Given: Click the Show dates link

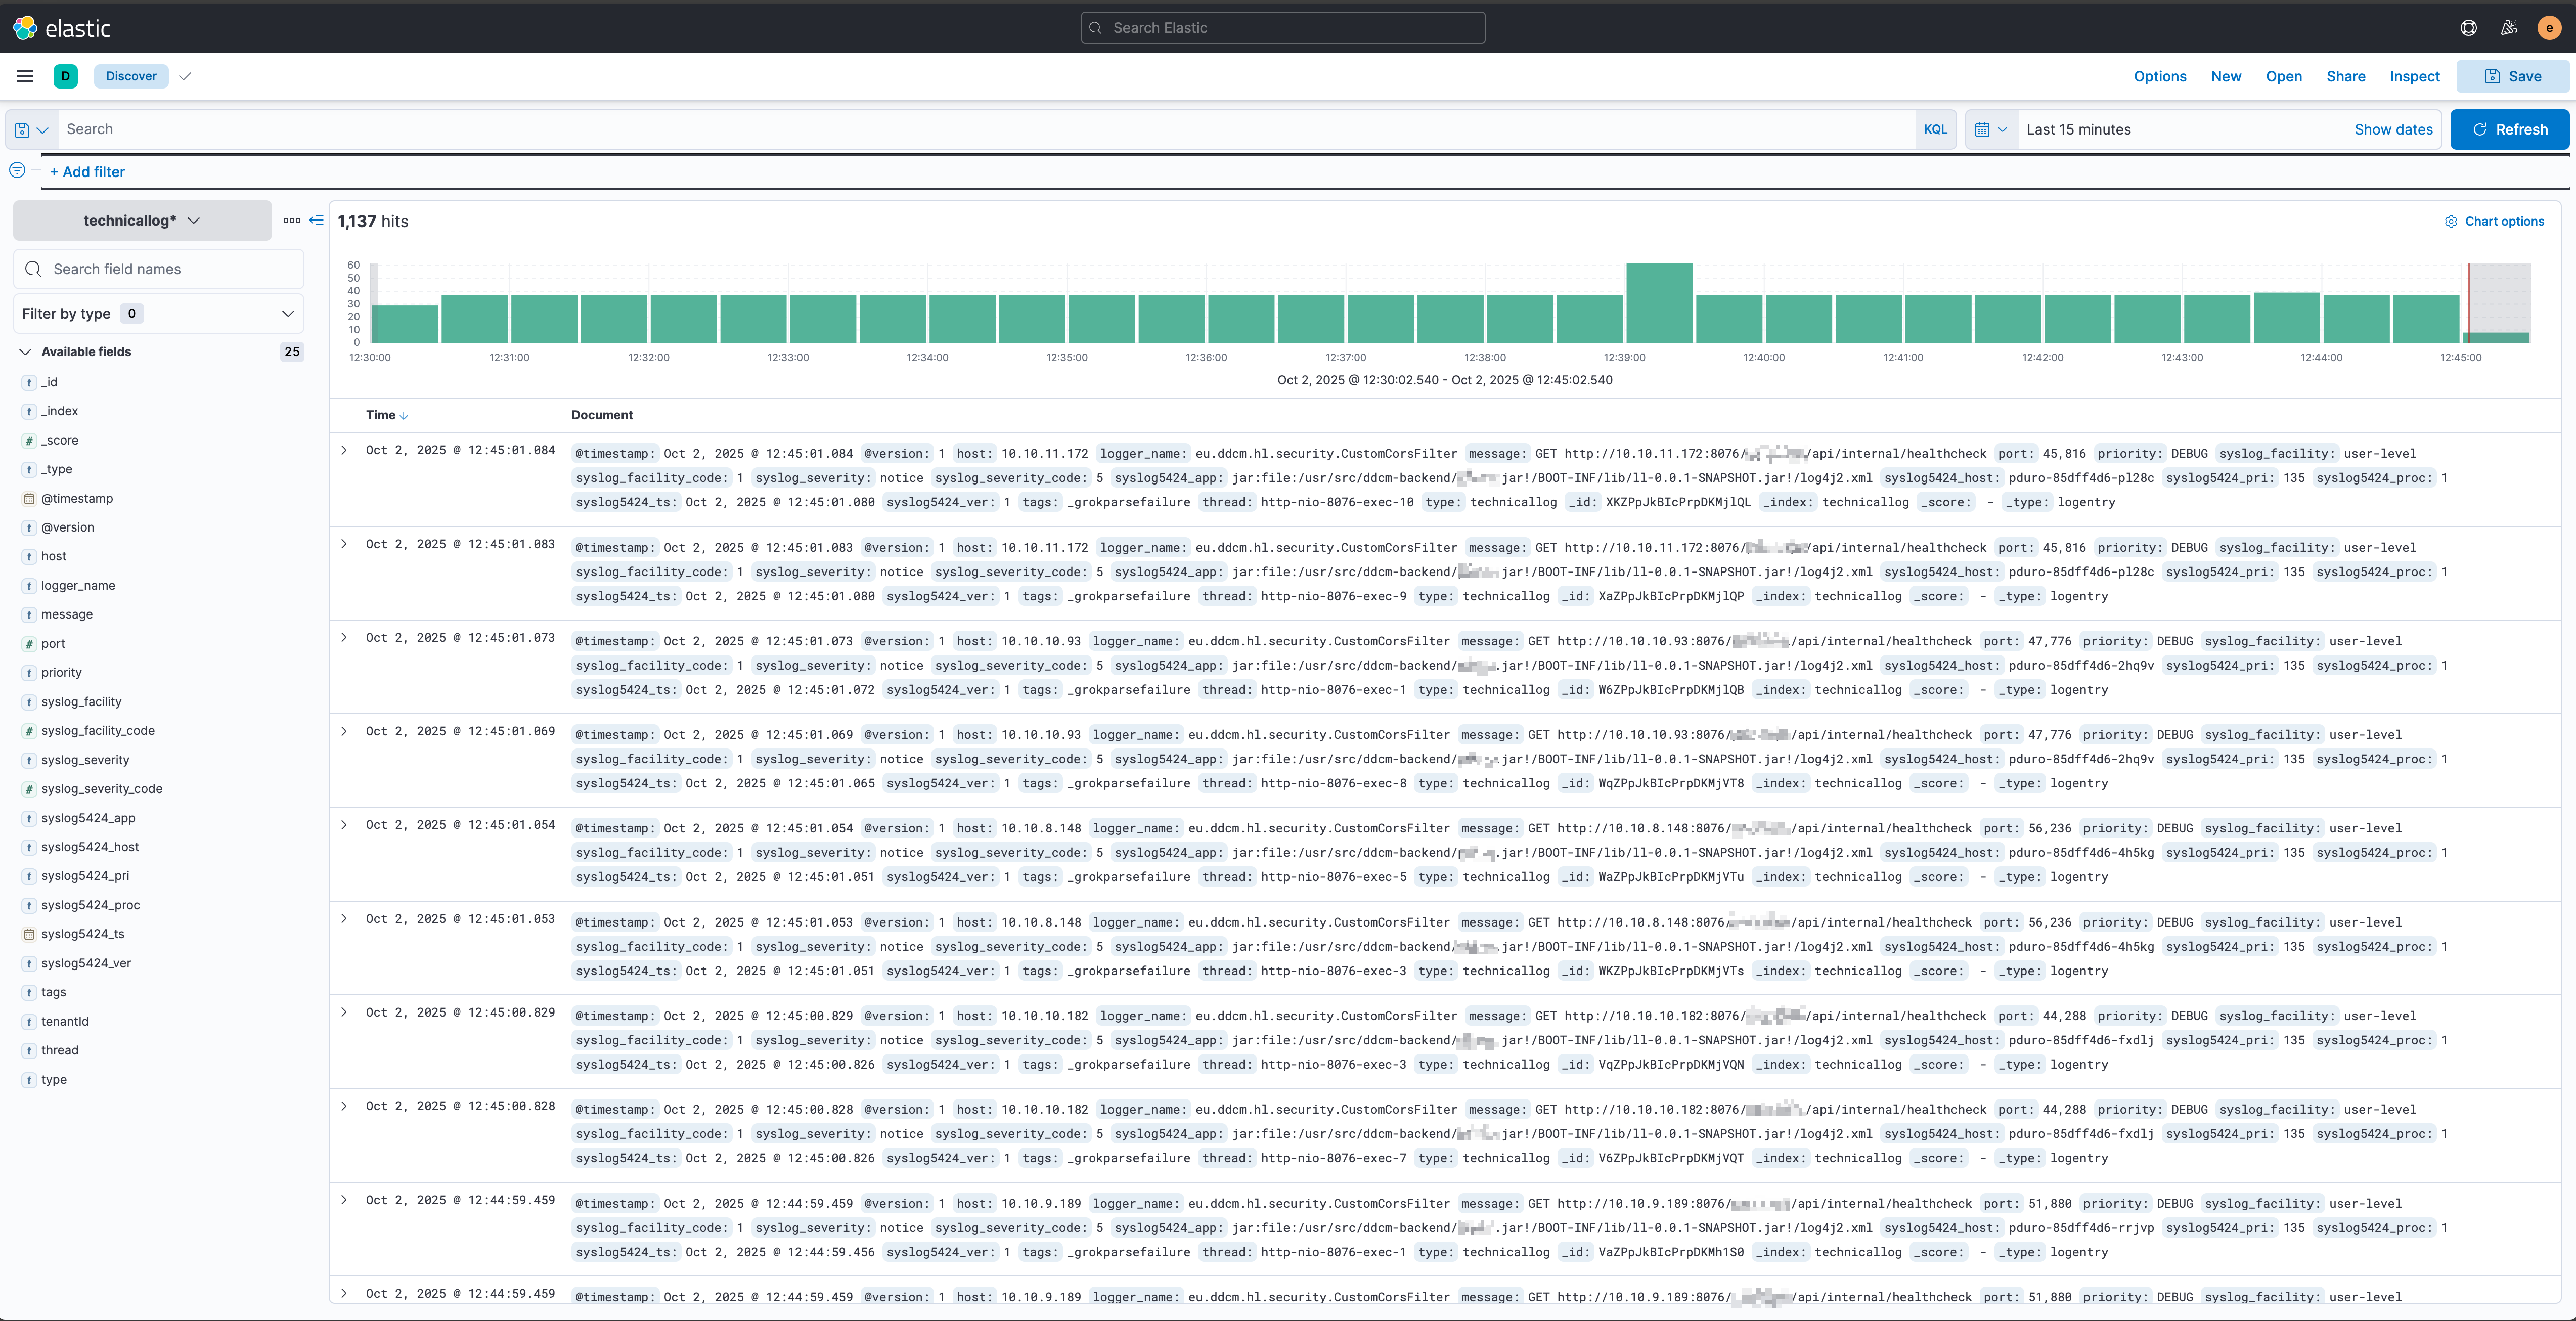Looking at the screenshot, I should (x=2393, y=130).
